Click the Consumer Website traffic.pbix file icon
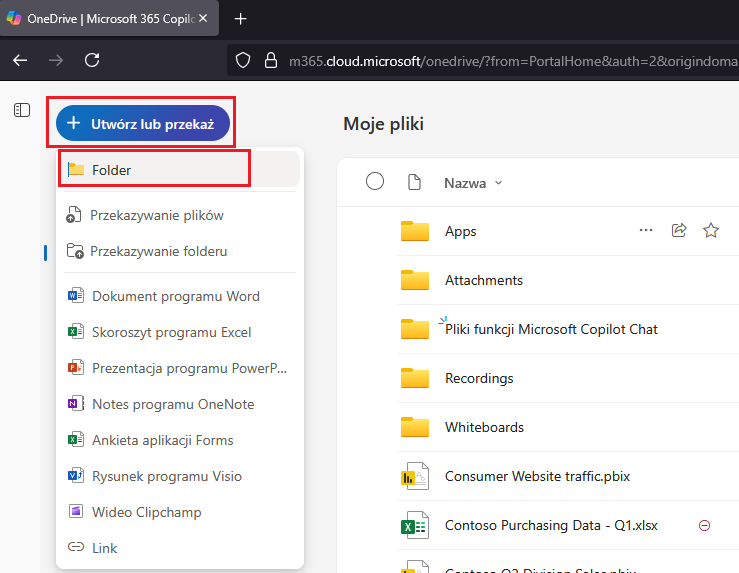The width and height of the screenshot is (739, 573). 415,476
